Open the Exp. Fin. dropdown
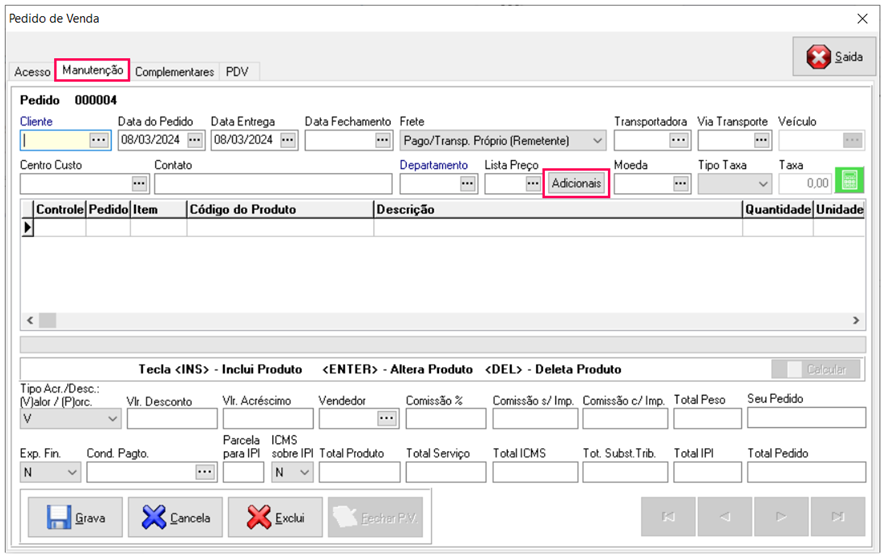886x559 pixels. 70,472
